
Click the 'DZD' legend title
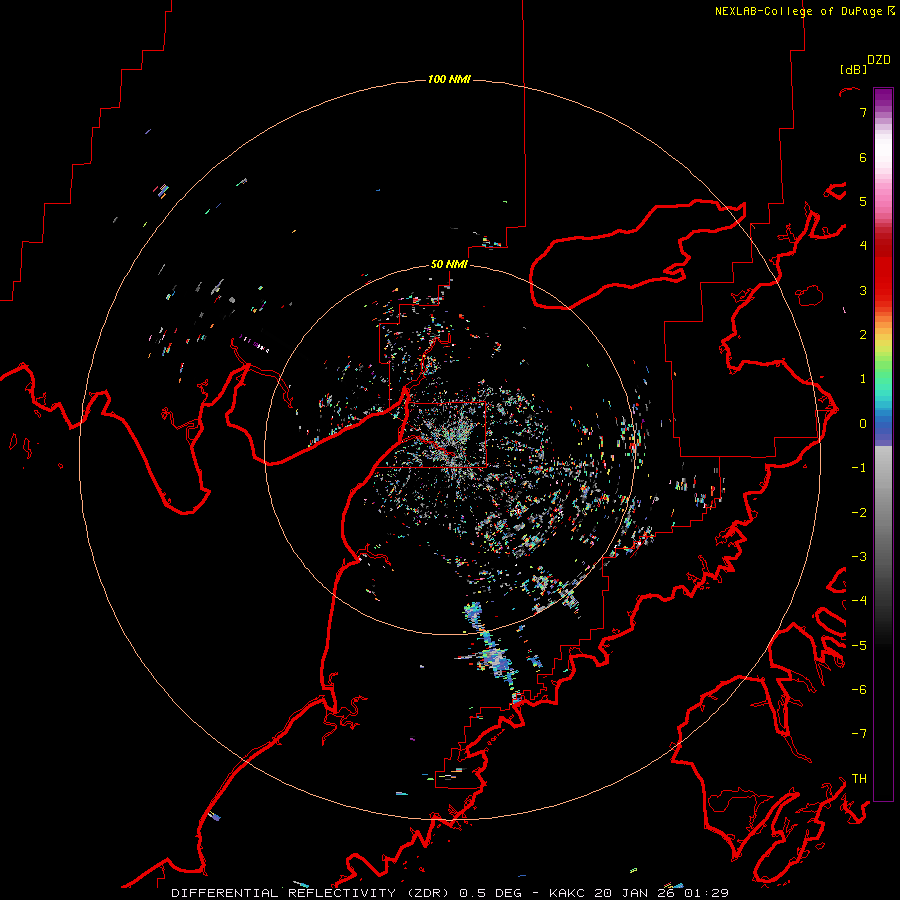(x=879, y=60)
